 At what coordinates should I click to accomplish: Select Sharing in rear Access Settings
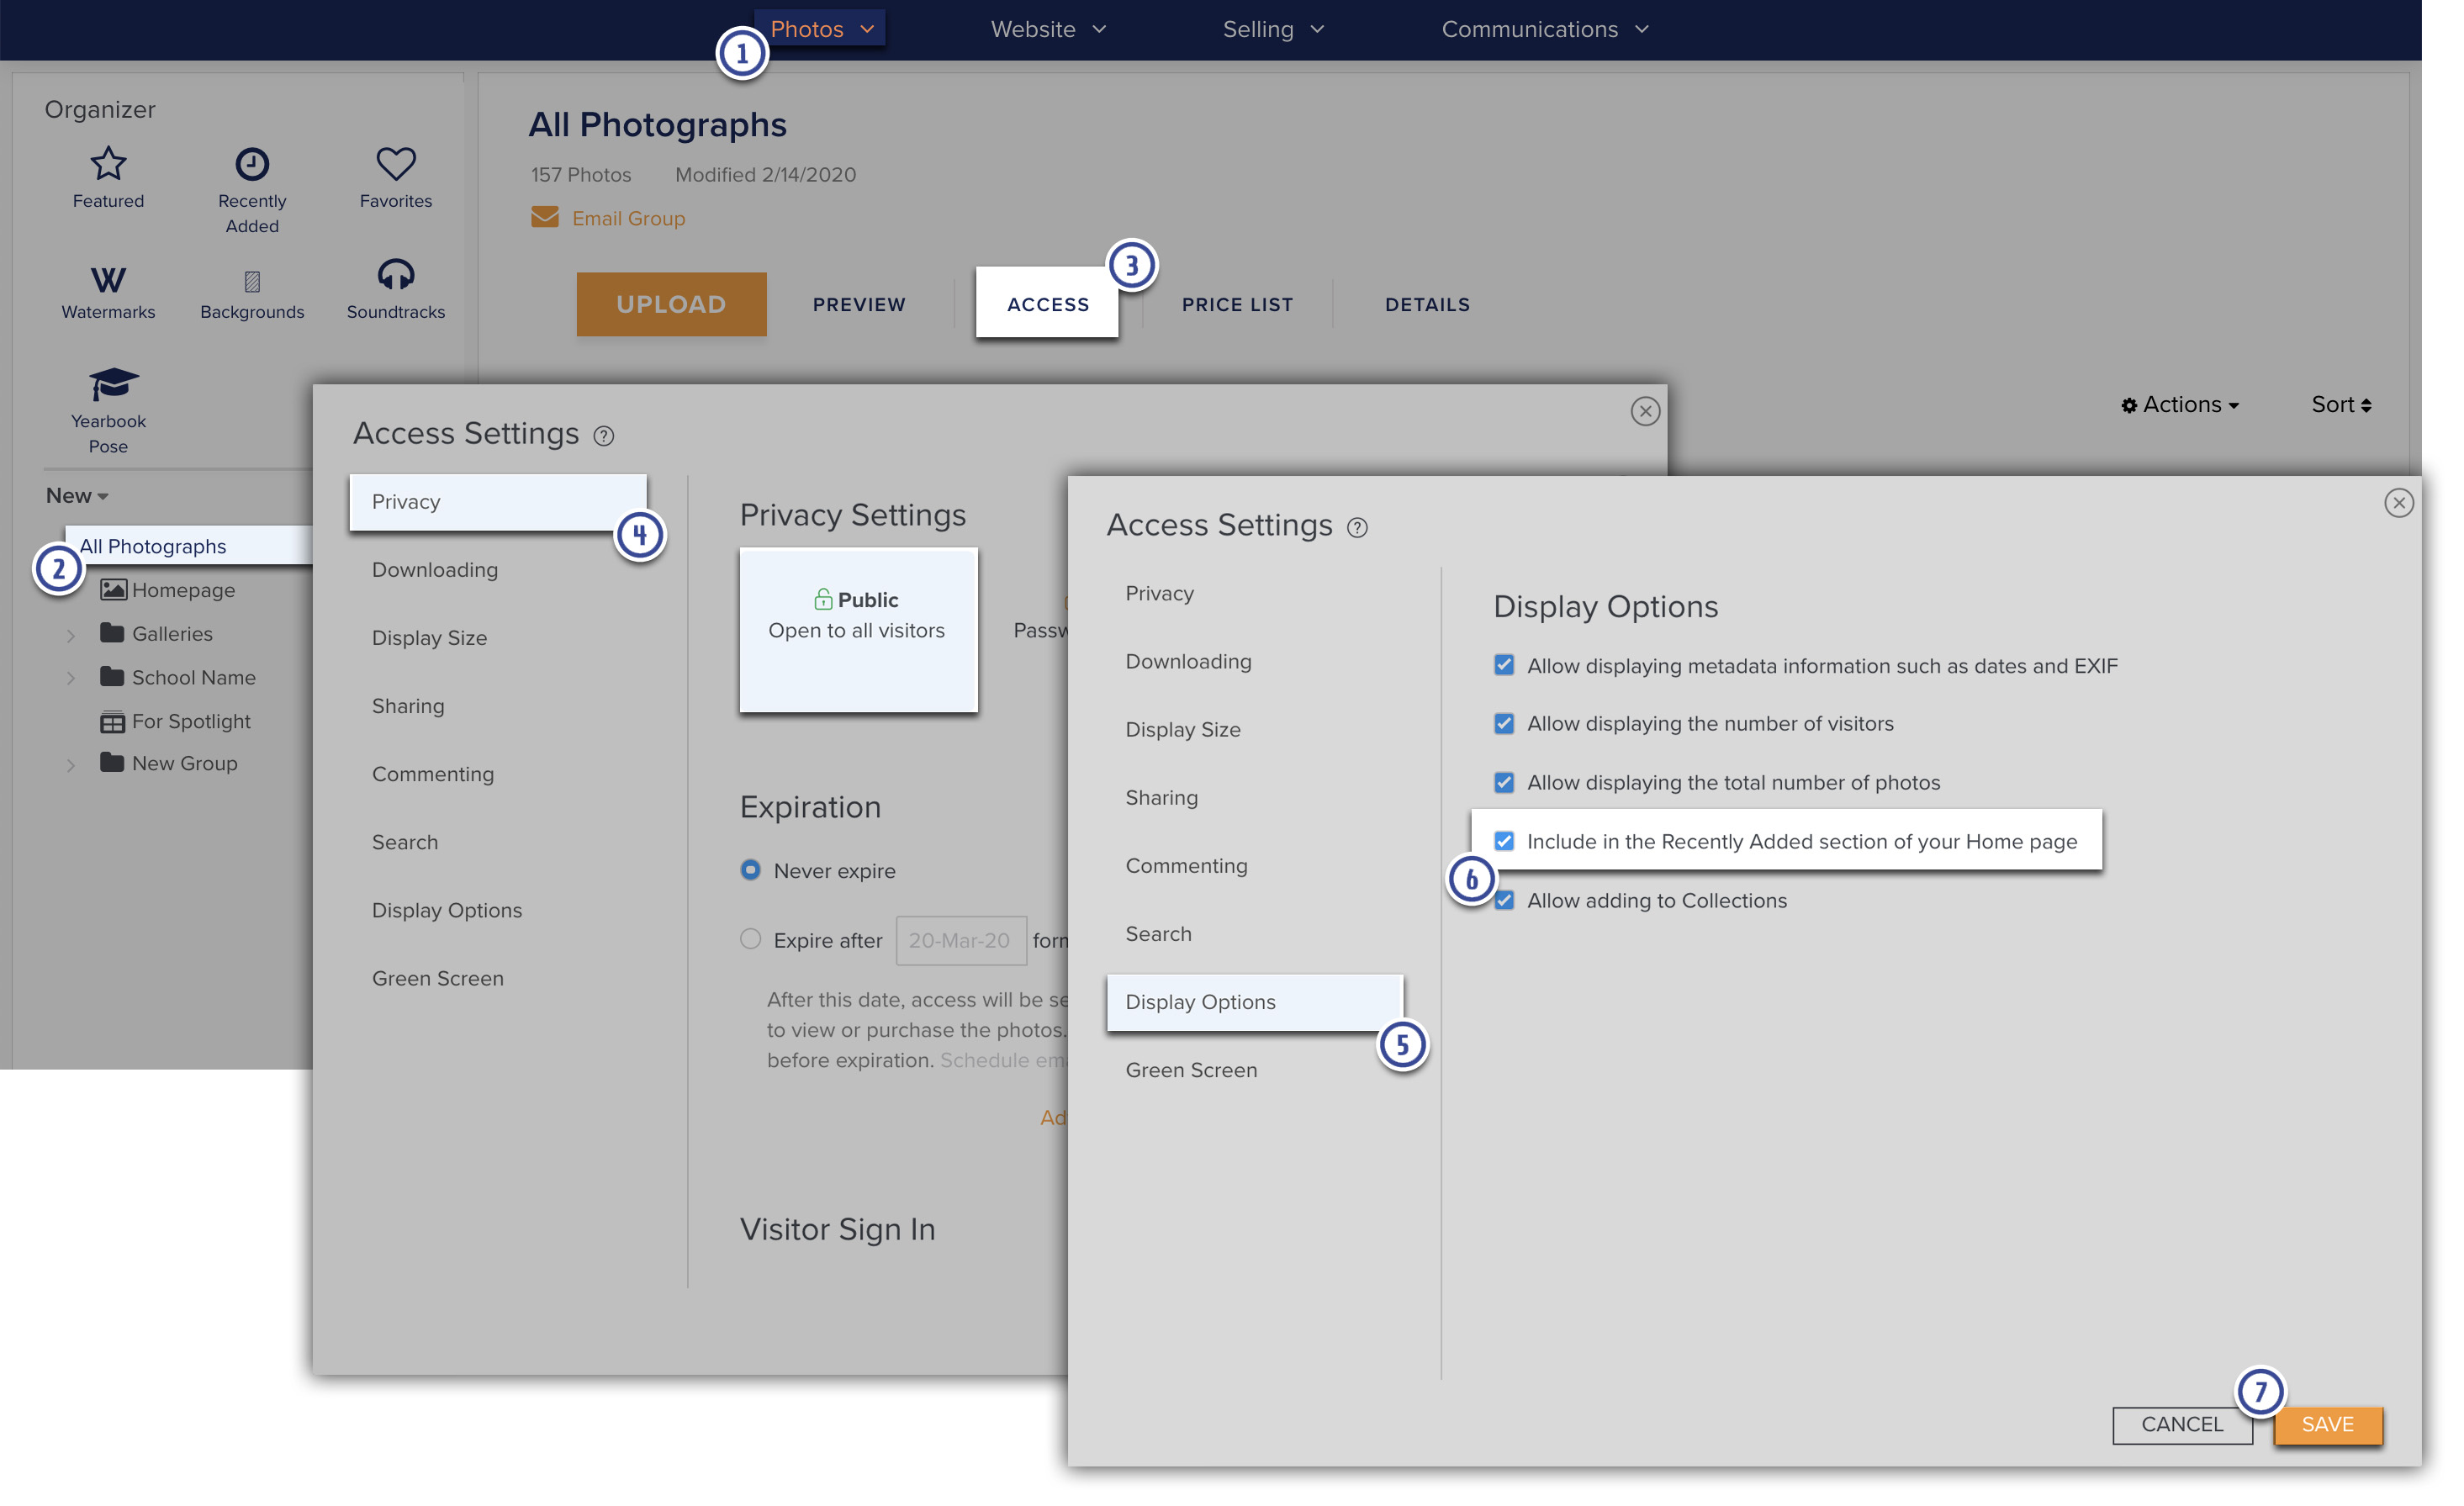click(408, 706)
